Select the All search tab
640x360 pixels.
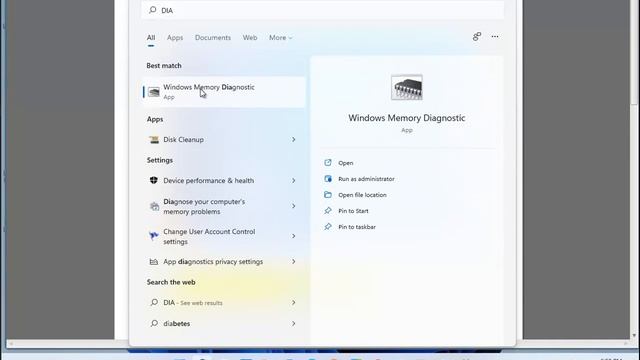[151, 38]
